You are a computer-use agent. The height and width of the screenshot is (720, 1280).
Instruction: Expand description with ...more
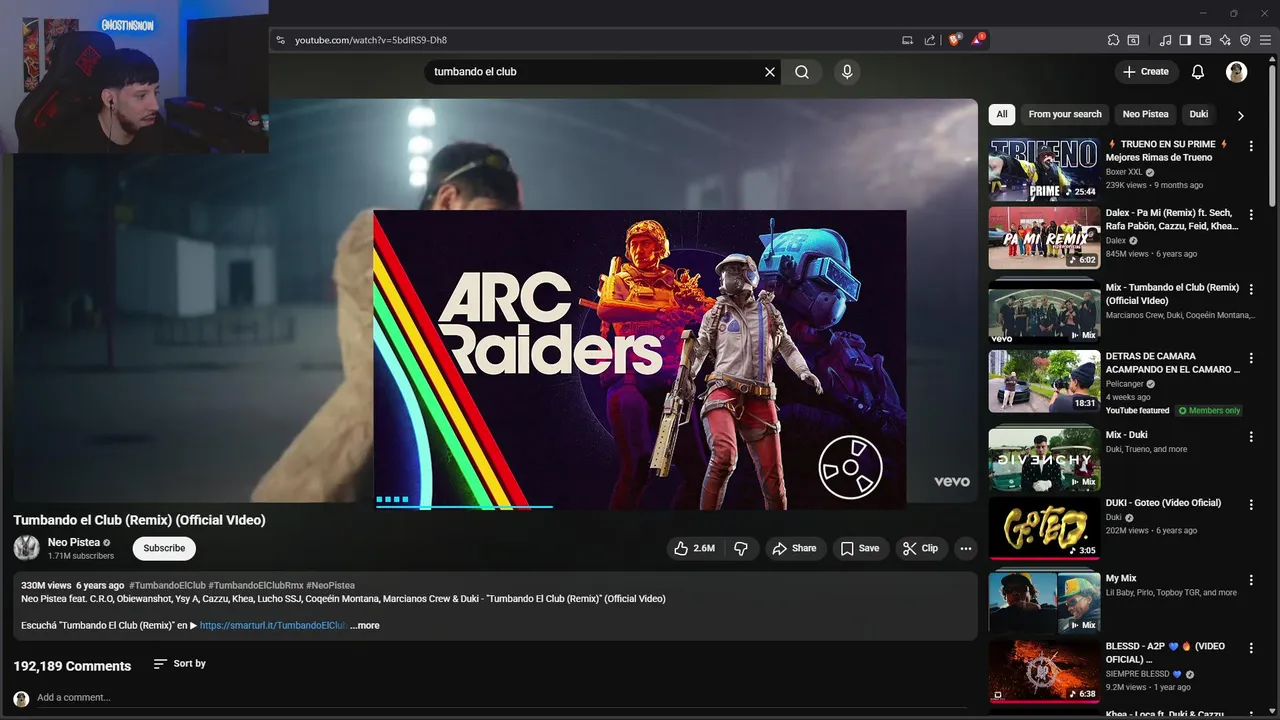click(365, 626)
